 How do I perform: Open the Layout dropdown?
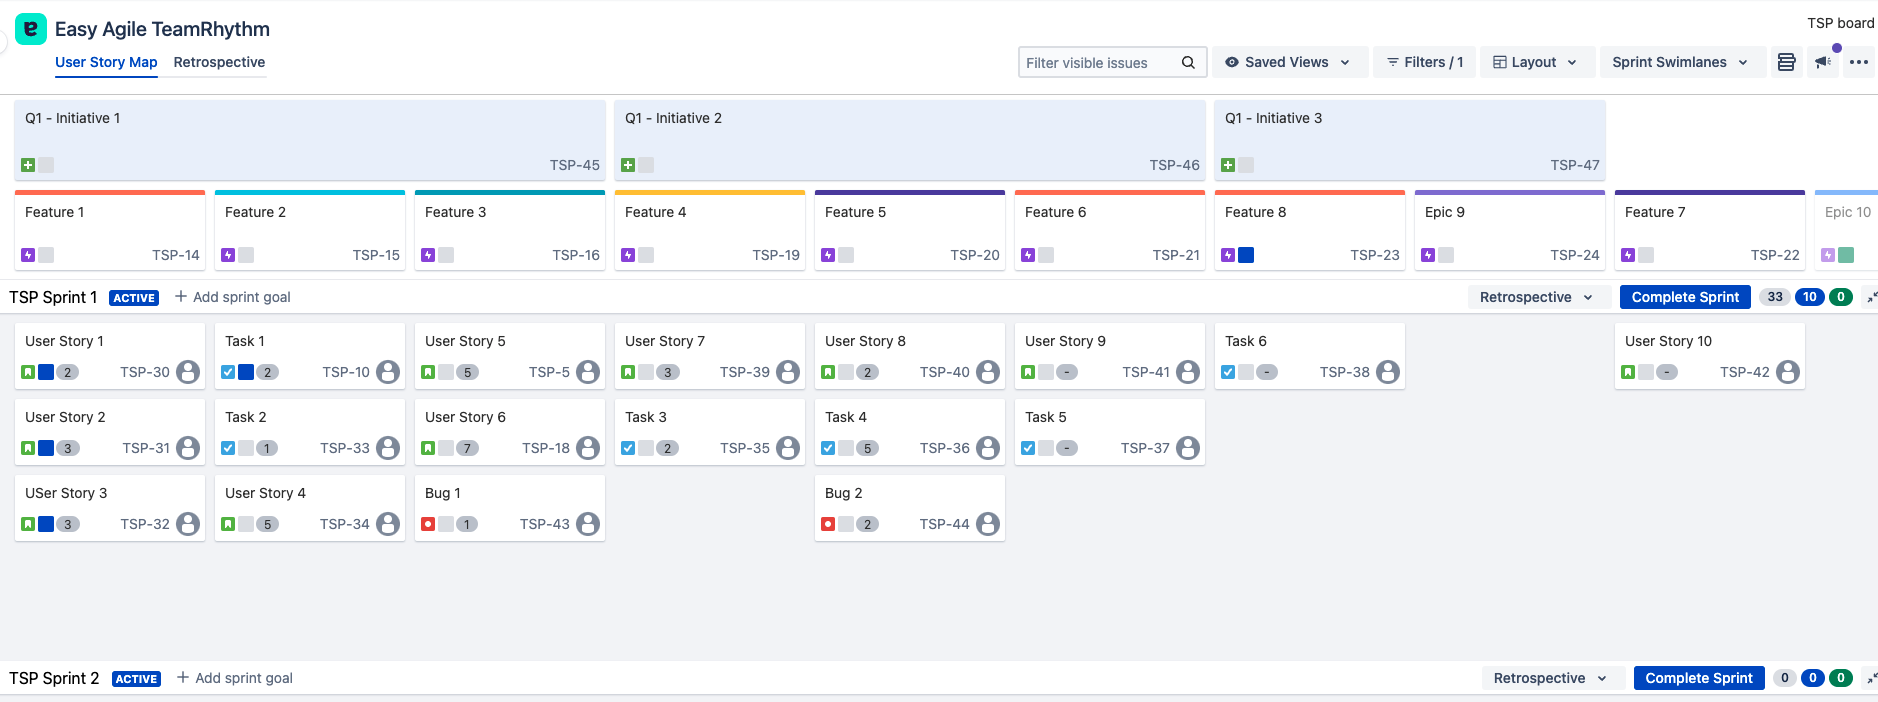pyautogui.click(x=1534, y=62)
